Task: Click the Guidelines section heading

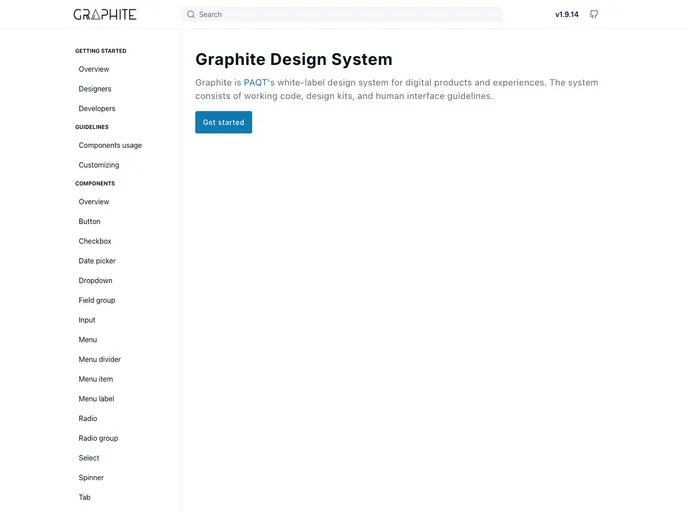Action: (x=92, y=127)
